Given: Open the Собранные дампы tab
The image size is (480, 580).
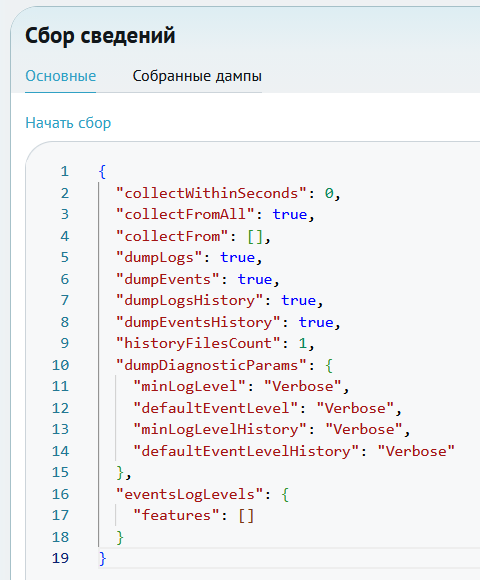Looking at the screenshot, I should [x=197, y=76].
